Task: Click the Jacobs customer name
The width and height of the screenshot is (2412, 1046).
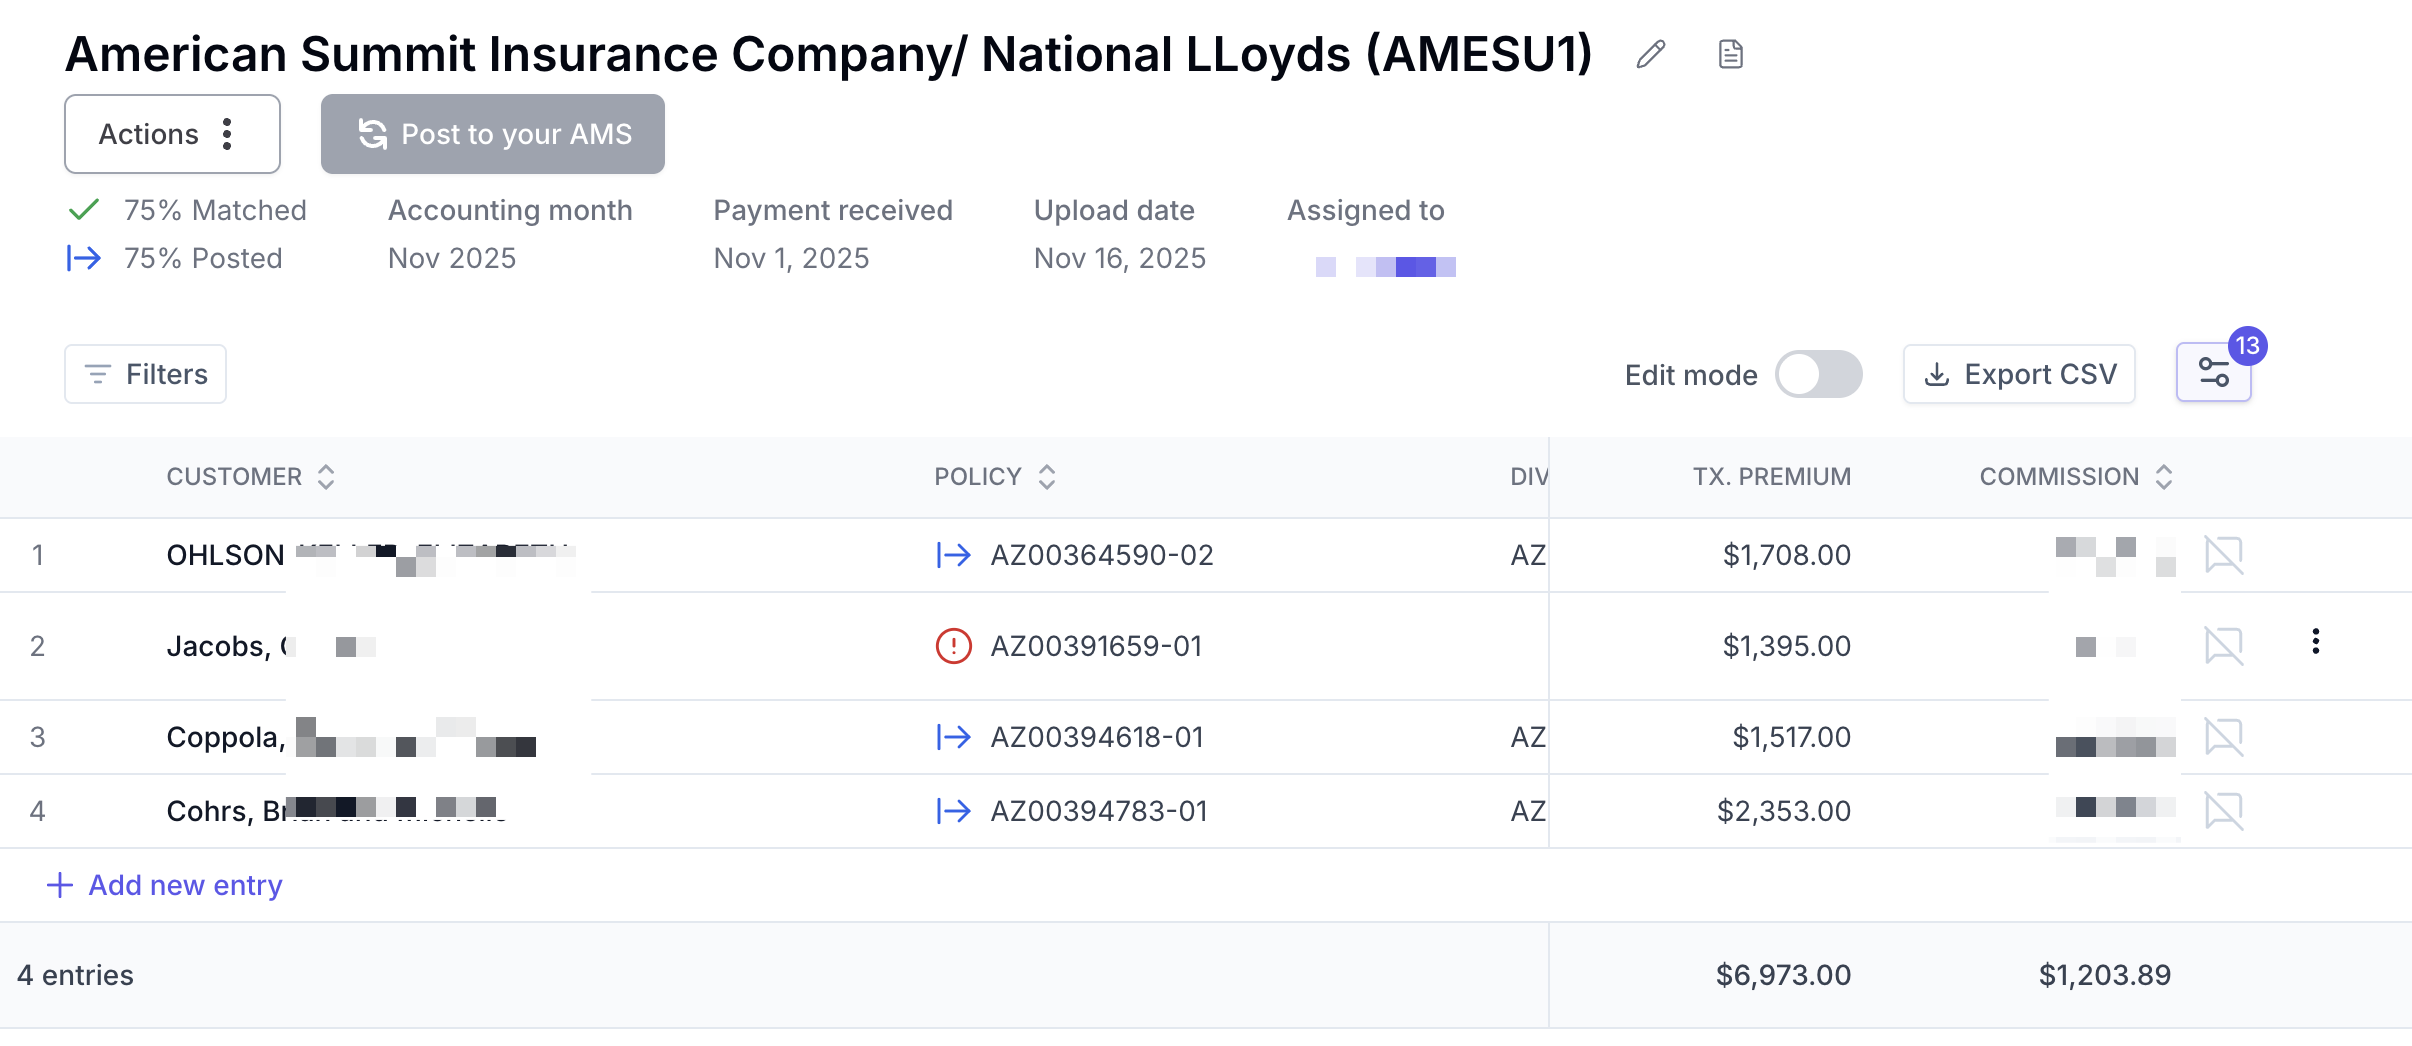Action: point(271,646)
